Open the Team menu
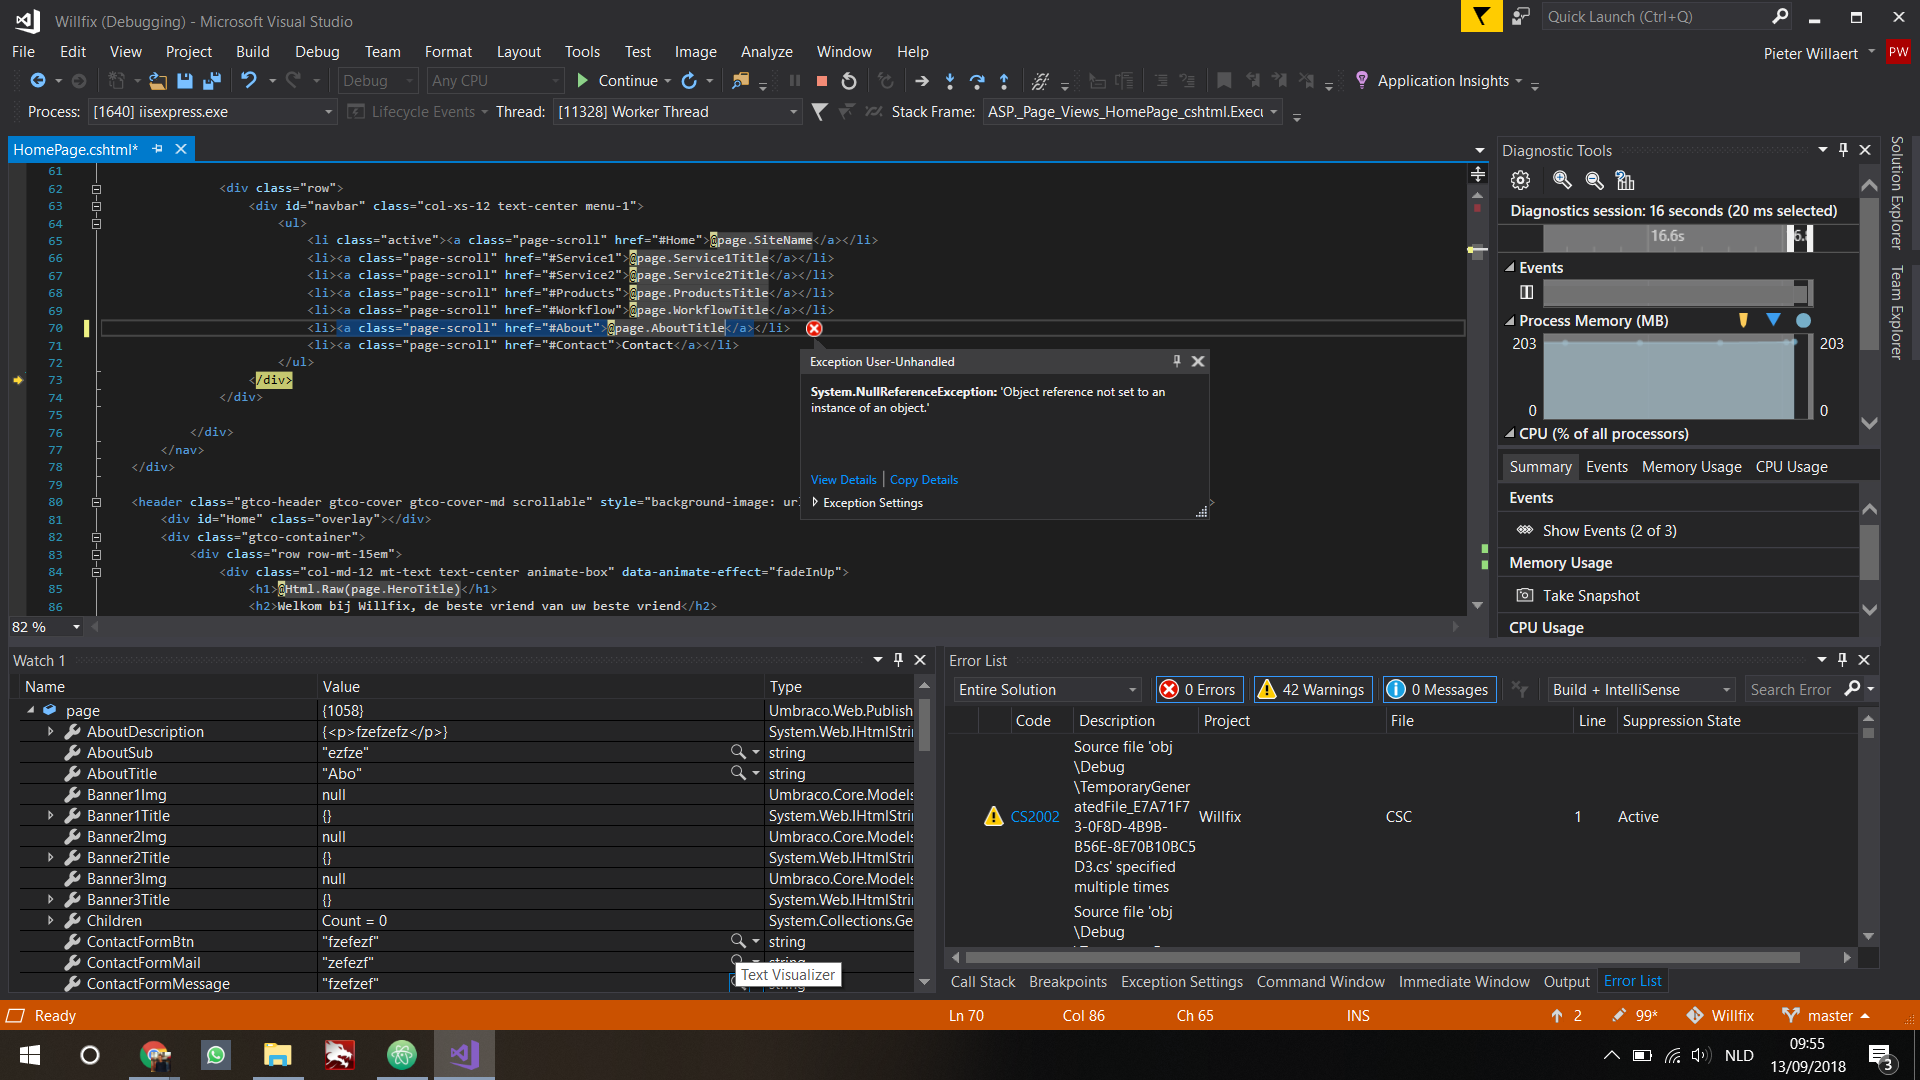1920x1080 pixels. point(382,51)
